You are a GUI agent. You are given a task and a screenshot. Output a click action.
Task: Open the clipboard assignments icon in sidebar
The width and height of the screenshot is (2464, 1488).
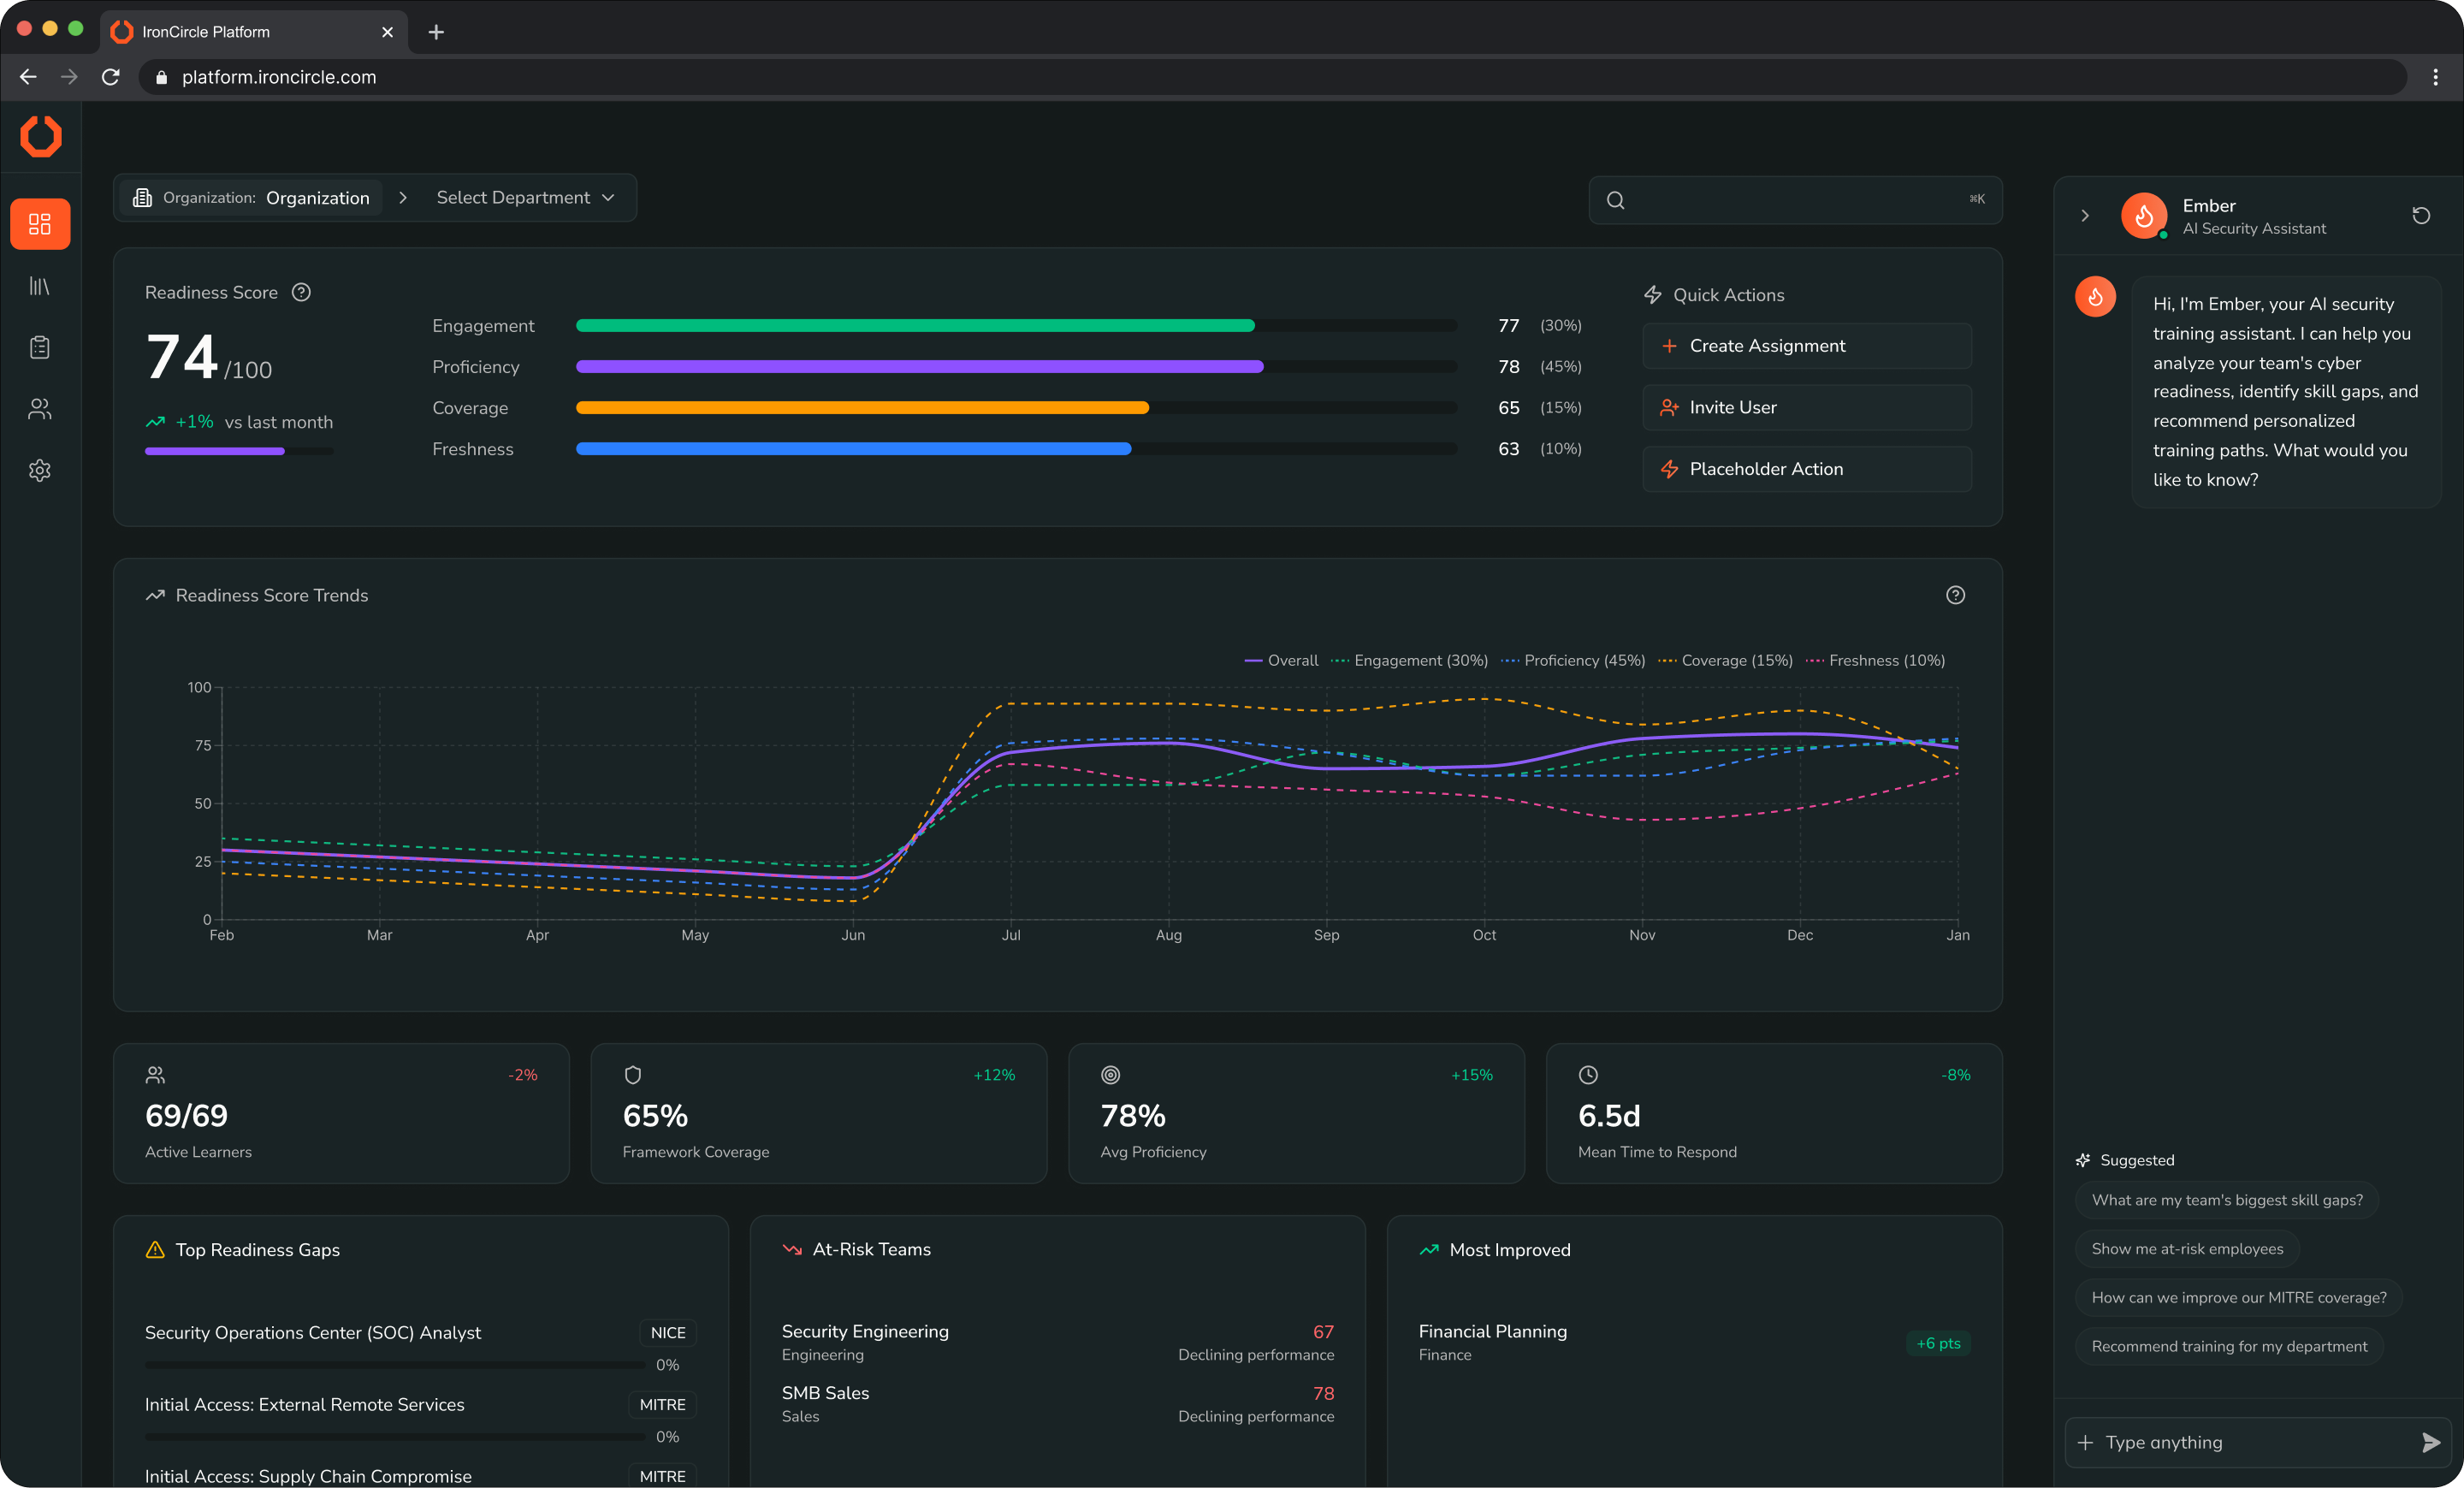point(40,347)
